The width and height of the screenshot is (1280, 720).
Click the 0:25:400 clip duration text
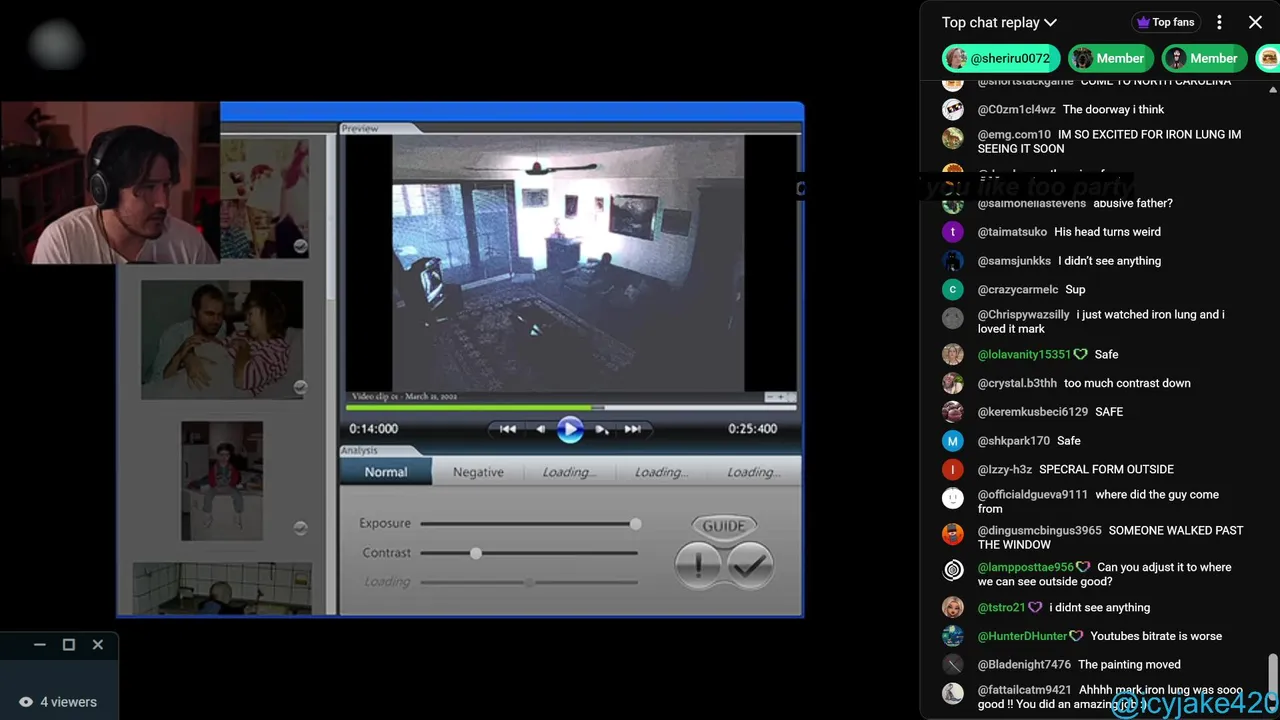point(752,429)
